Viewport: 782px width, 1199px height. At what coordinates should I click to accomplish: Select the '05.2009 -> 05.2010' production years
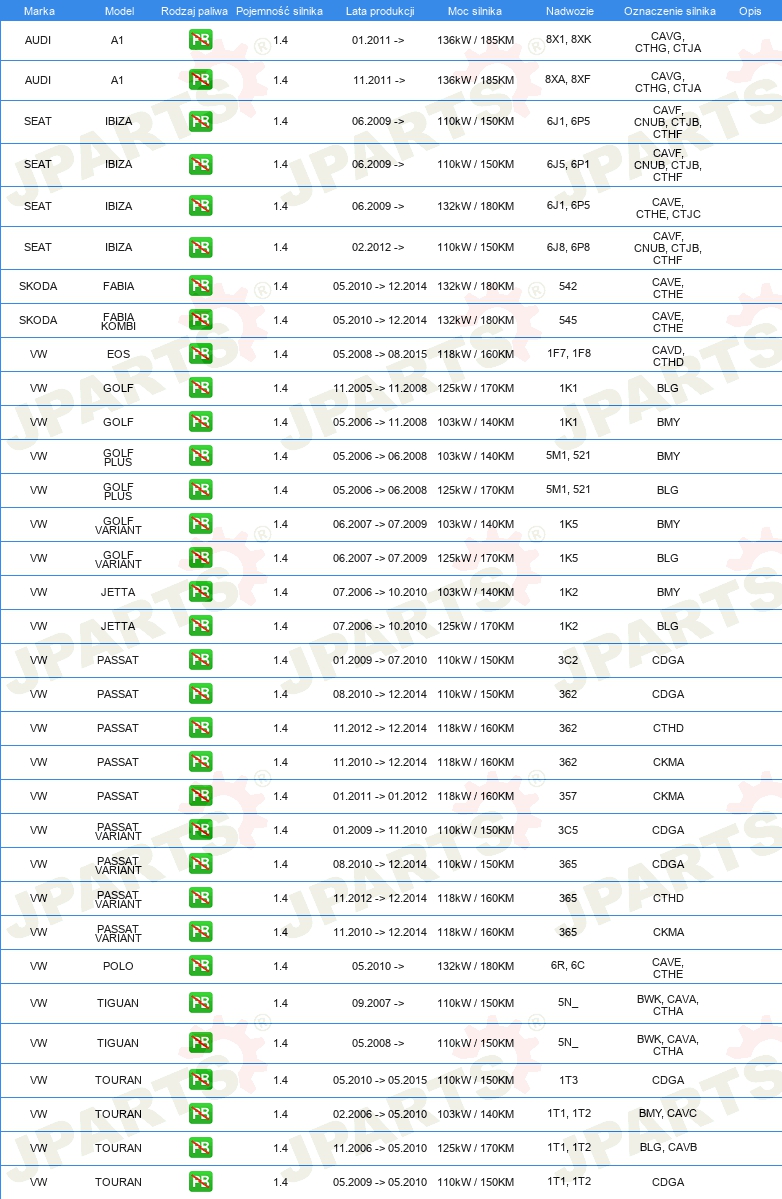point(380,1181)
